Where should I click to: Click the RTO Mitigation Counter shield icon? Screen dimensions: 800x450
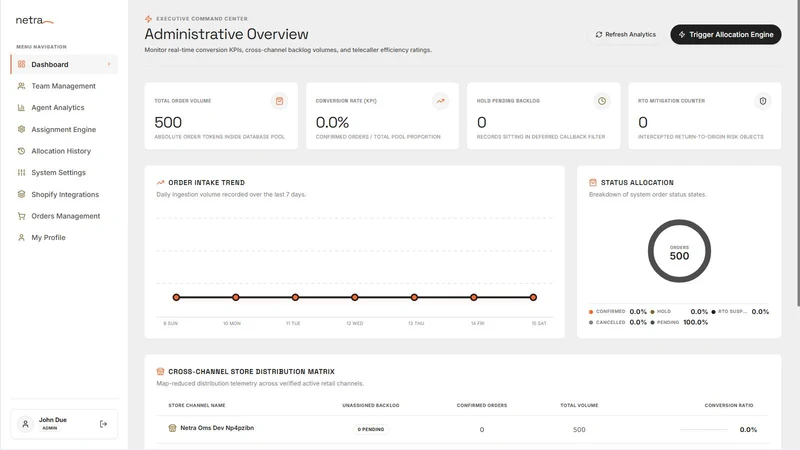pos(763,101)
